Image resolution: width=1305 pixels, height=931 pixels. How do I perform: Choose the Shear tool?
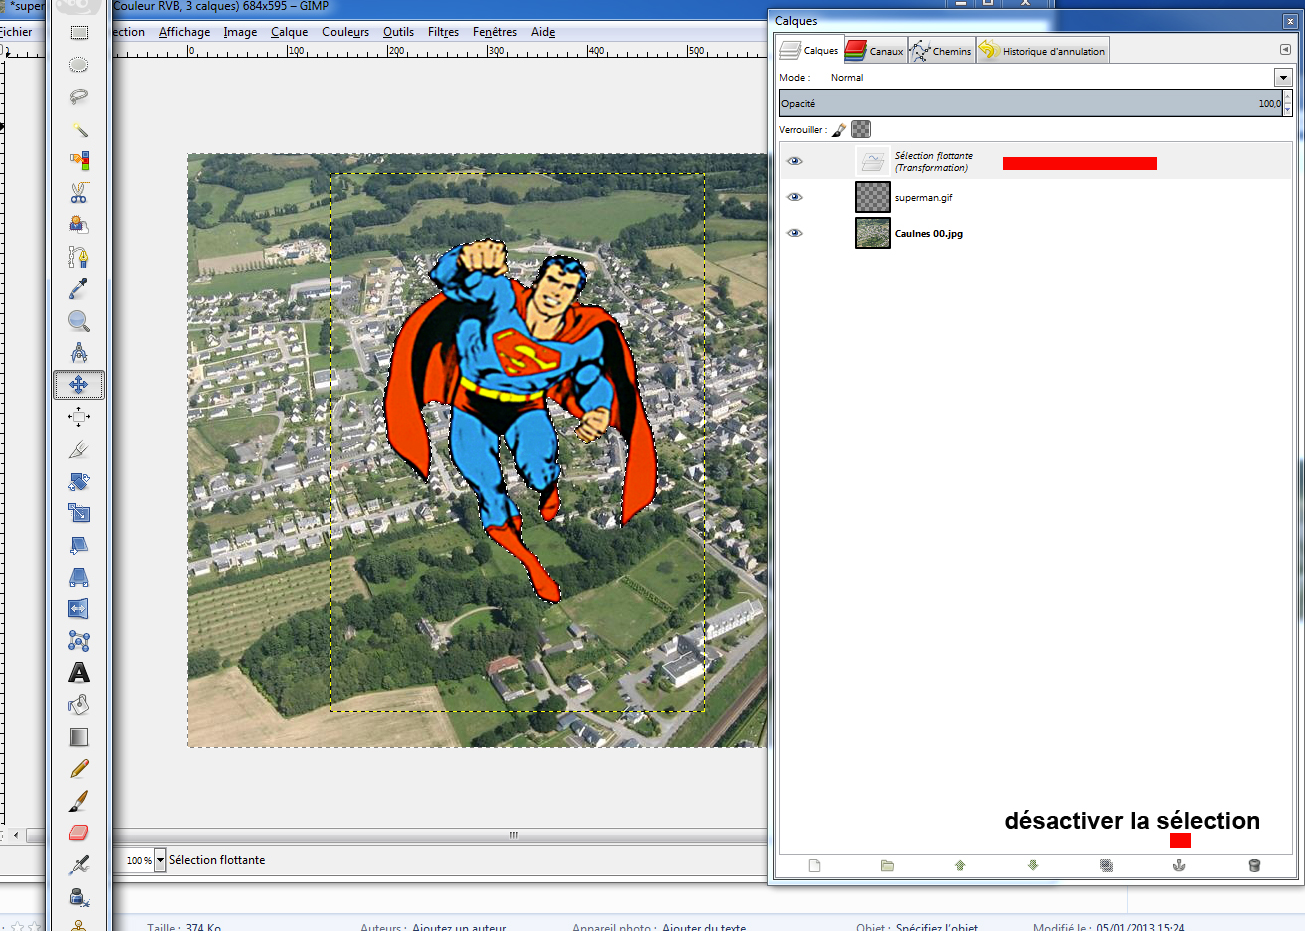point(79,545)
